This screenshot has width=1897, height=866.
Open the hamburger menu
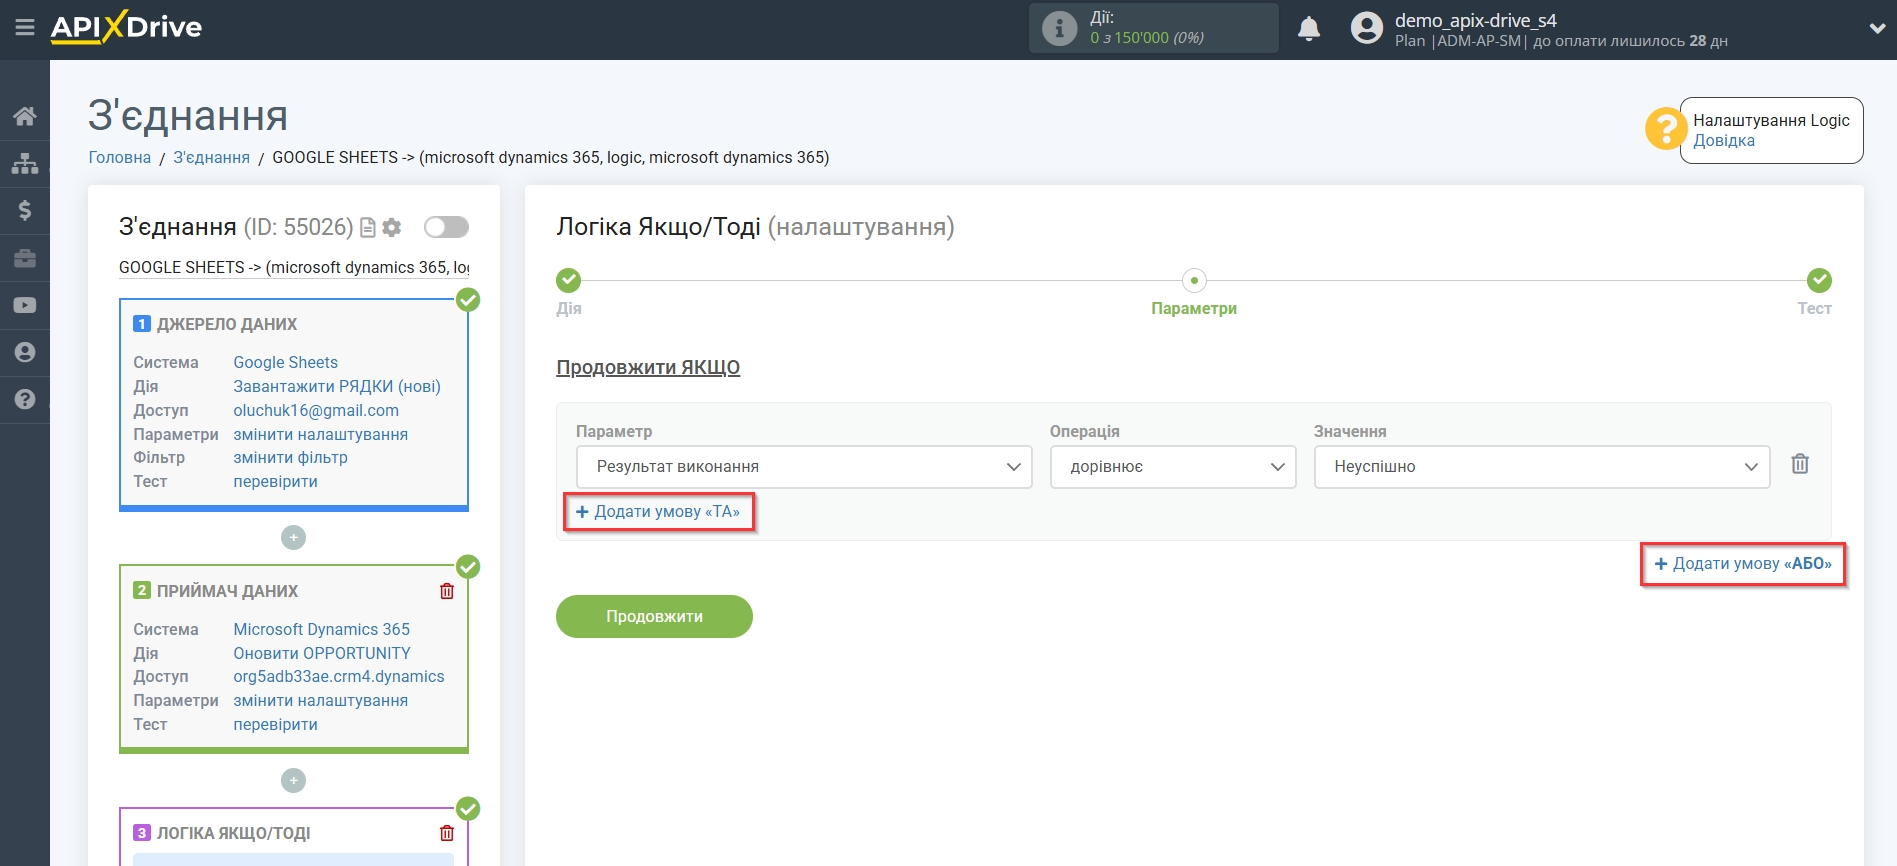25,28
